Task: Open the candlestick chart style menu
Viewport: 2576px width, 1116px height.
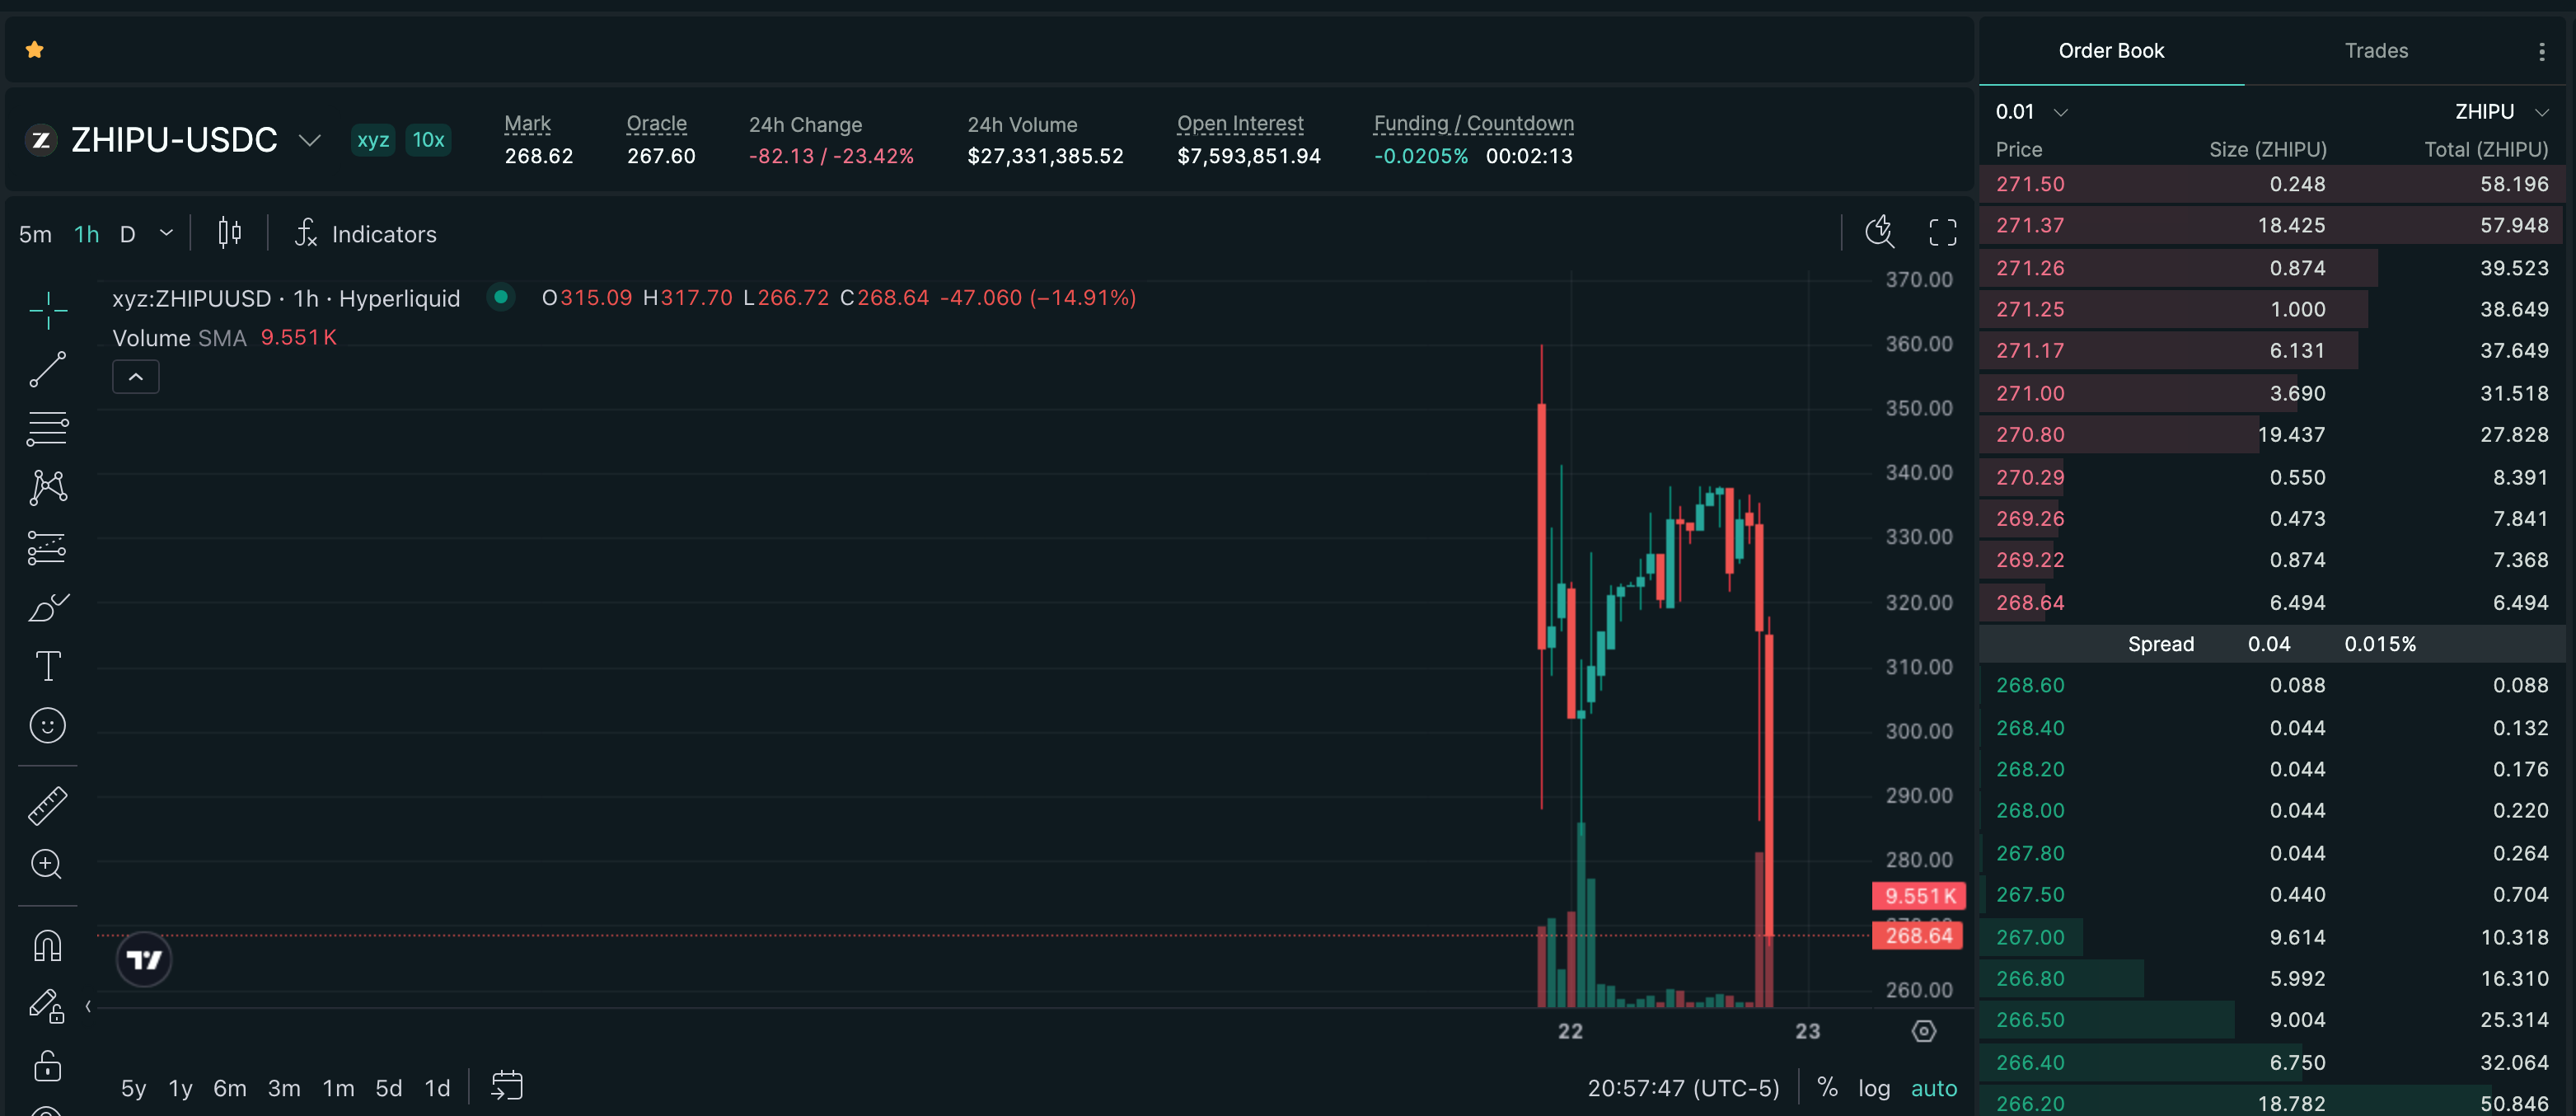Action: tap(229, 233)
